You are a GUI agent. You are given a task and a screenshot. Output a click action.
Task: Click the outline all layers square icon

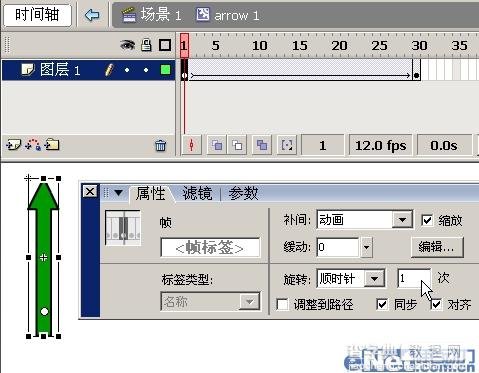tap(165, 45)
